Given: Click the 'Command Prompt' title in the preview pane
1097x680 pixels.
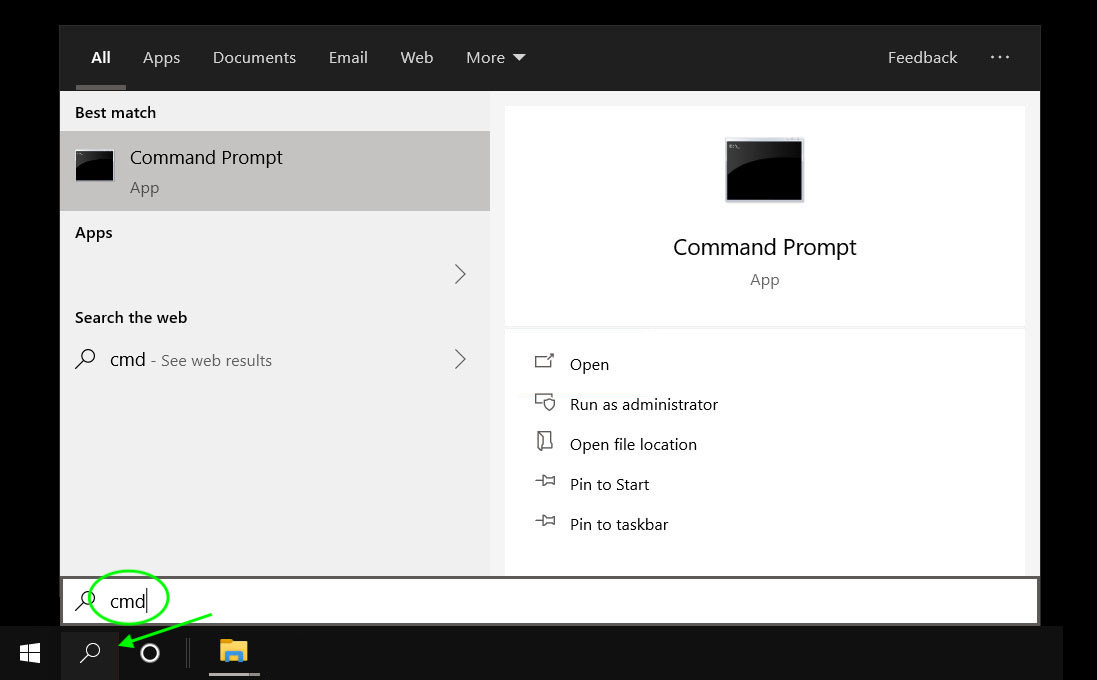Looking at the screenshot, I should tap(764, 247).
